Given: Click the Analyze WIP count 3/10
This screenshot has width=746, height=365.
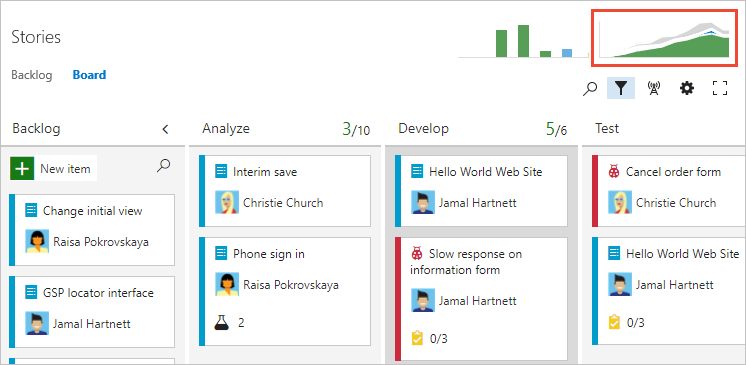Looking at the screenshot, I should pyautogui.click(x=356, y=129).
